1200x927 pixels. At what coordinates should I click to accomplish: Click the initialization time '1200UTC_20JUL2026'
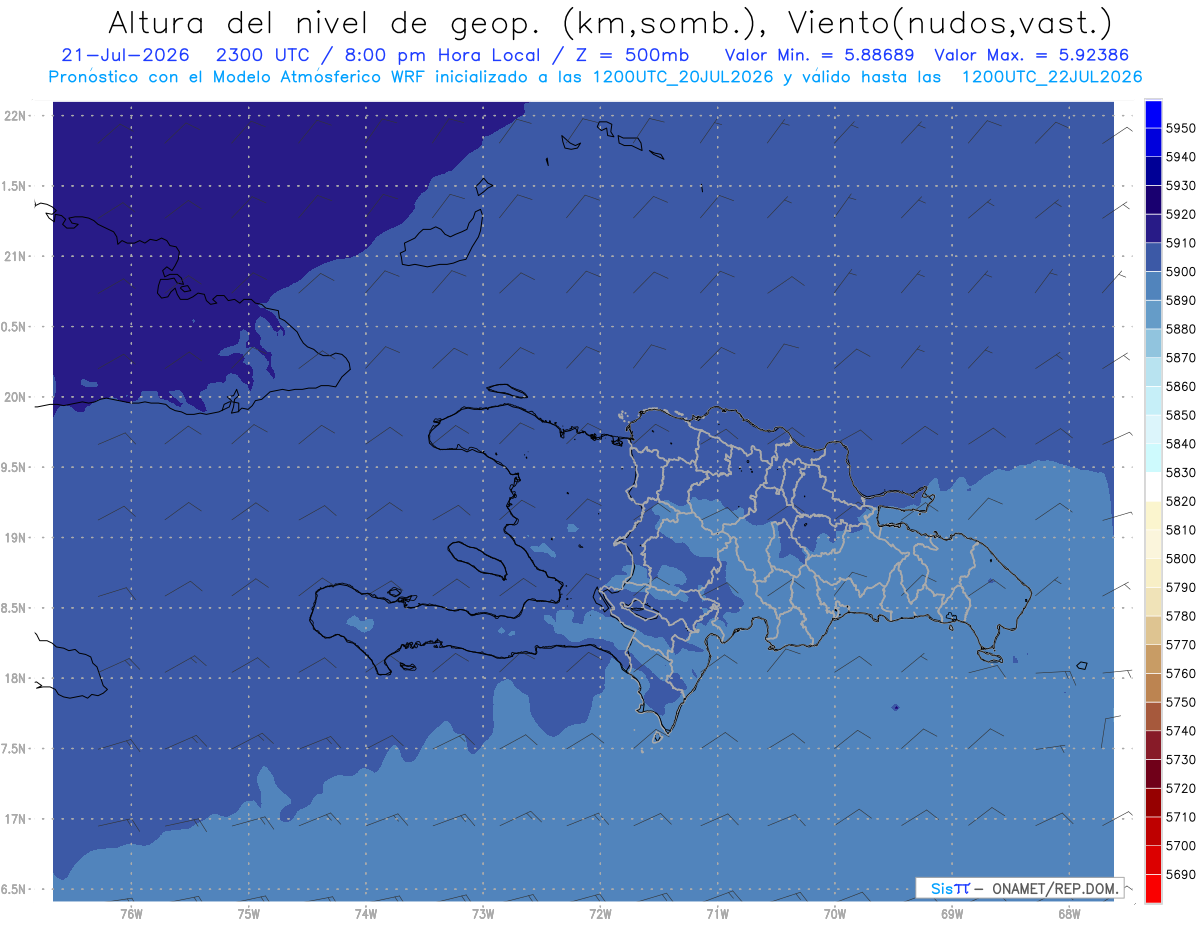[683, 77]
